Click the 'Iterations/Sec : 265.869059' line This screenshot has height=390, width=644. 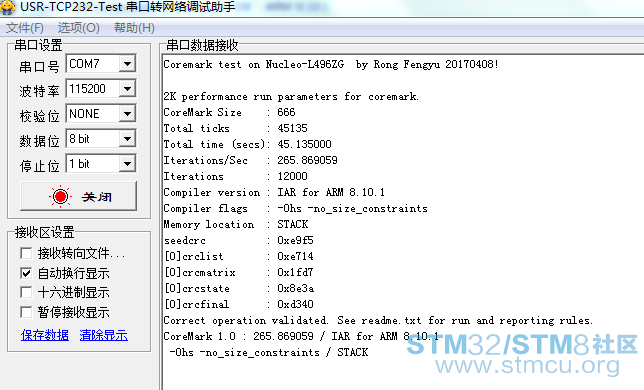coord(251,160)
